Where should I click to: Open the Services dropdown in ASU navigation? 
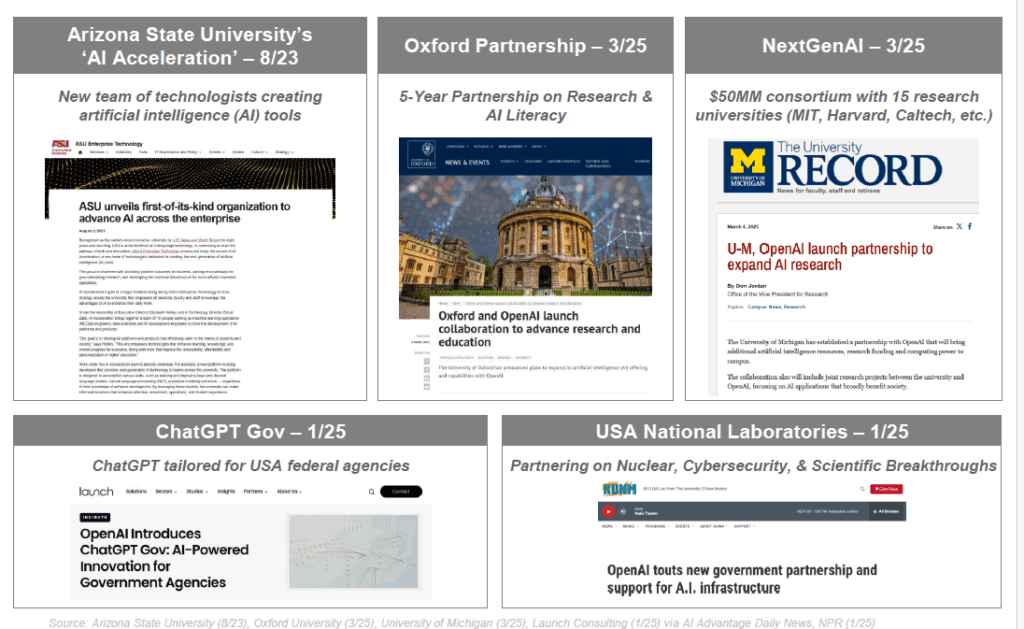(98, 152)
